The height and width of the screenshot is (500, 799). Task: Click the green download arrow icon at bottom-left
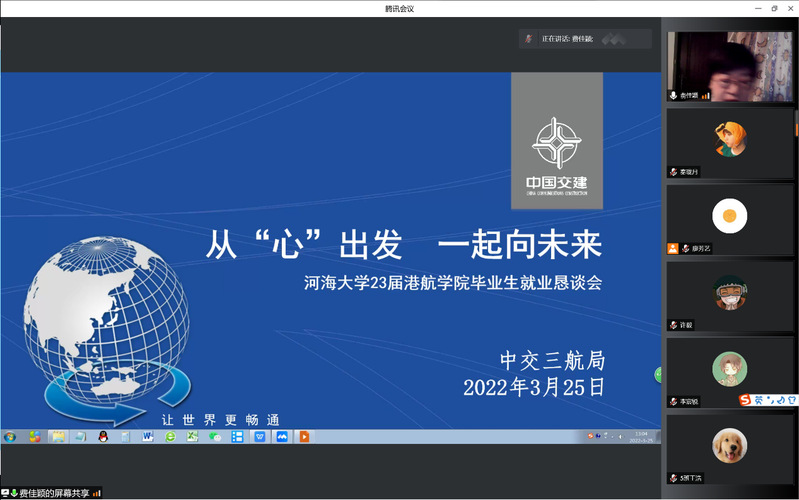[x=14, y=493]
